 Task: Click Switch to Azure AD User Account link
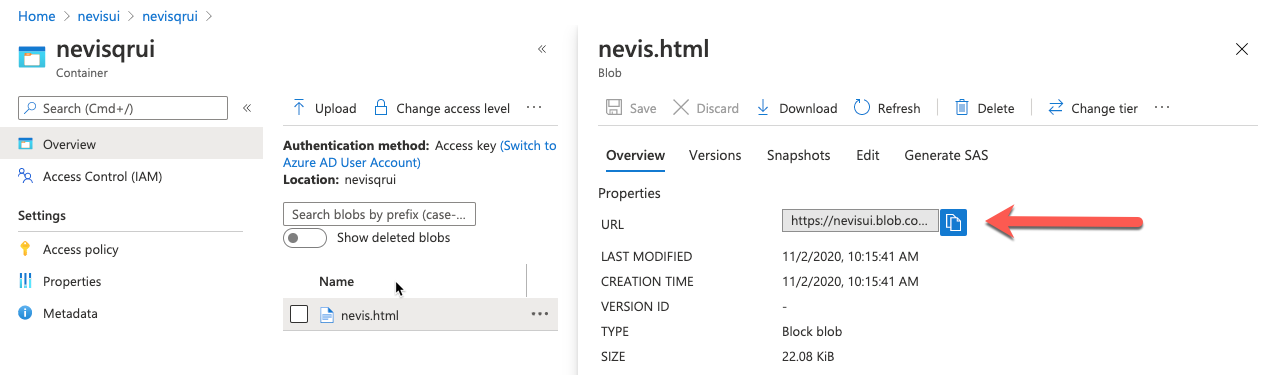pos(420,154)
